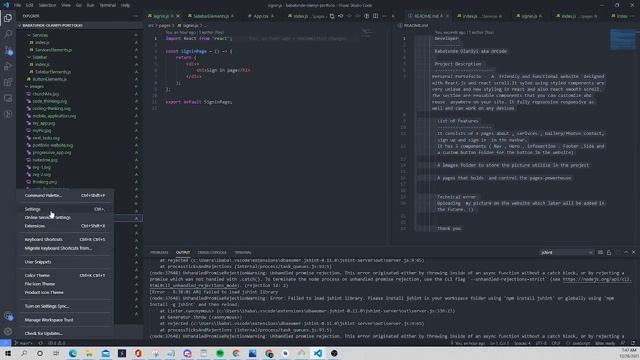The width and height of the screenshot is (640, 360).
Task: Click the README minimap preview
Action: click(x=623, y=39)
